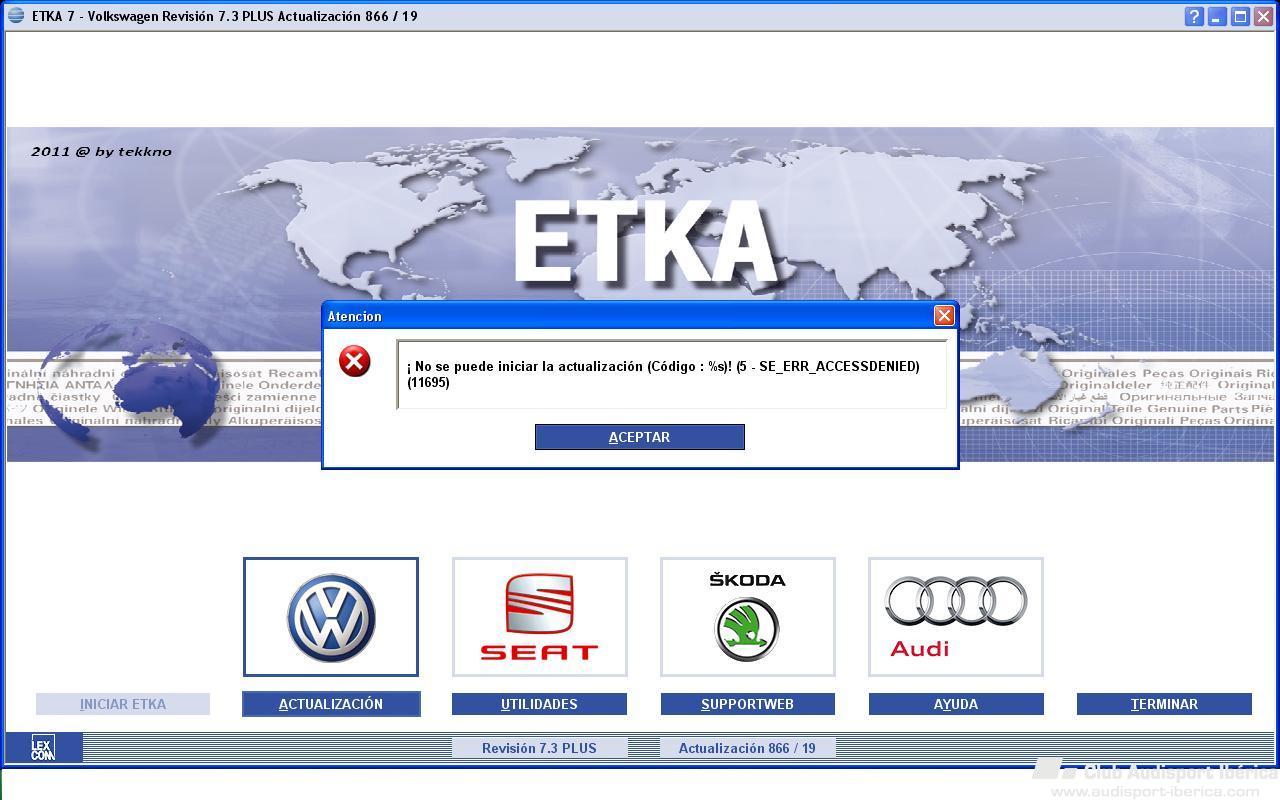
Task: Select the Audi brand logo
Action: (955, 617)
